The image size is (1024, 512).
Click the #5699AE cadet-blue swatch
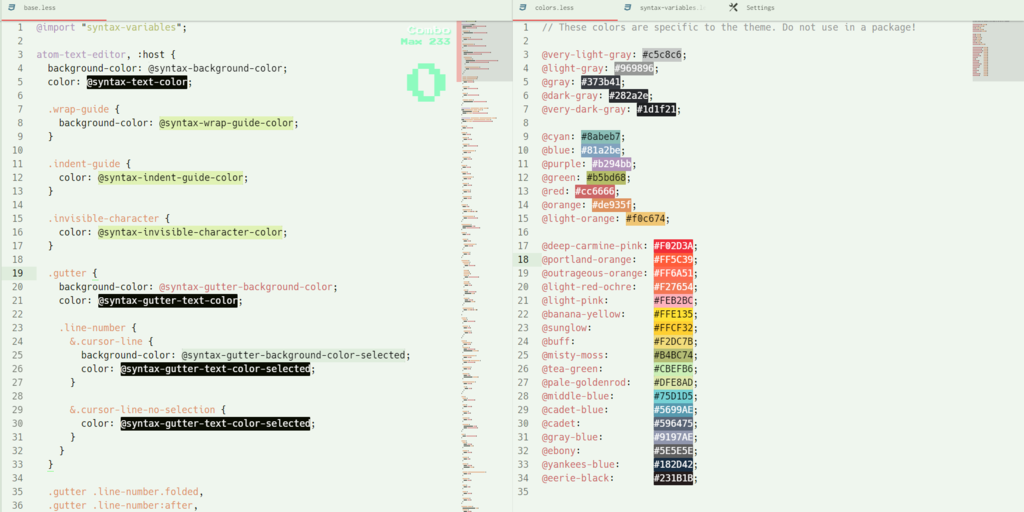point(673,410)
